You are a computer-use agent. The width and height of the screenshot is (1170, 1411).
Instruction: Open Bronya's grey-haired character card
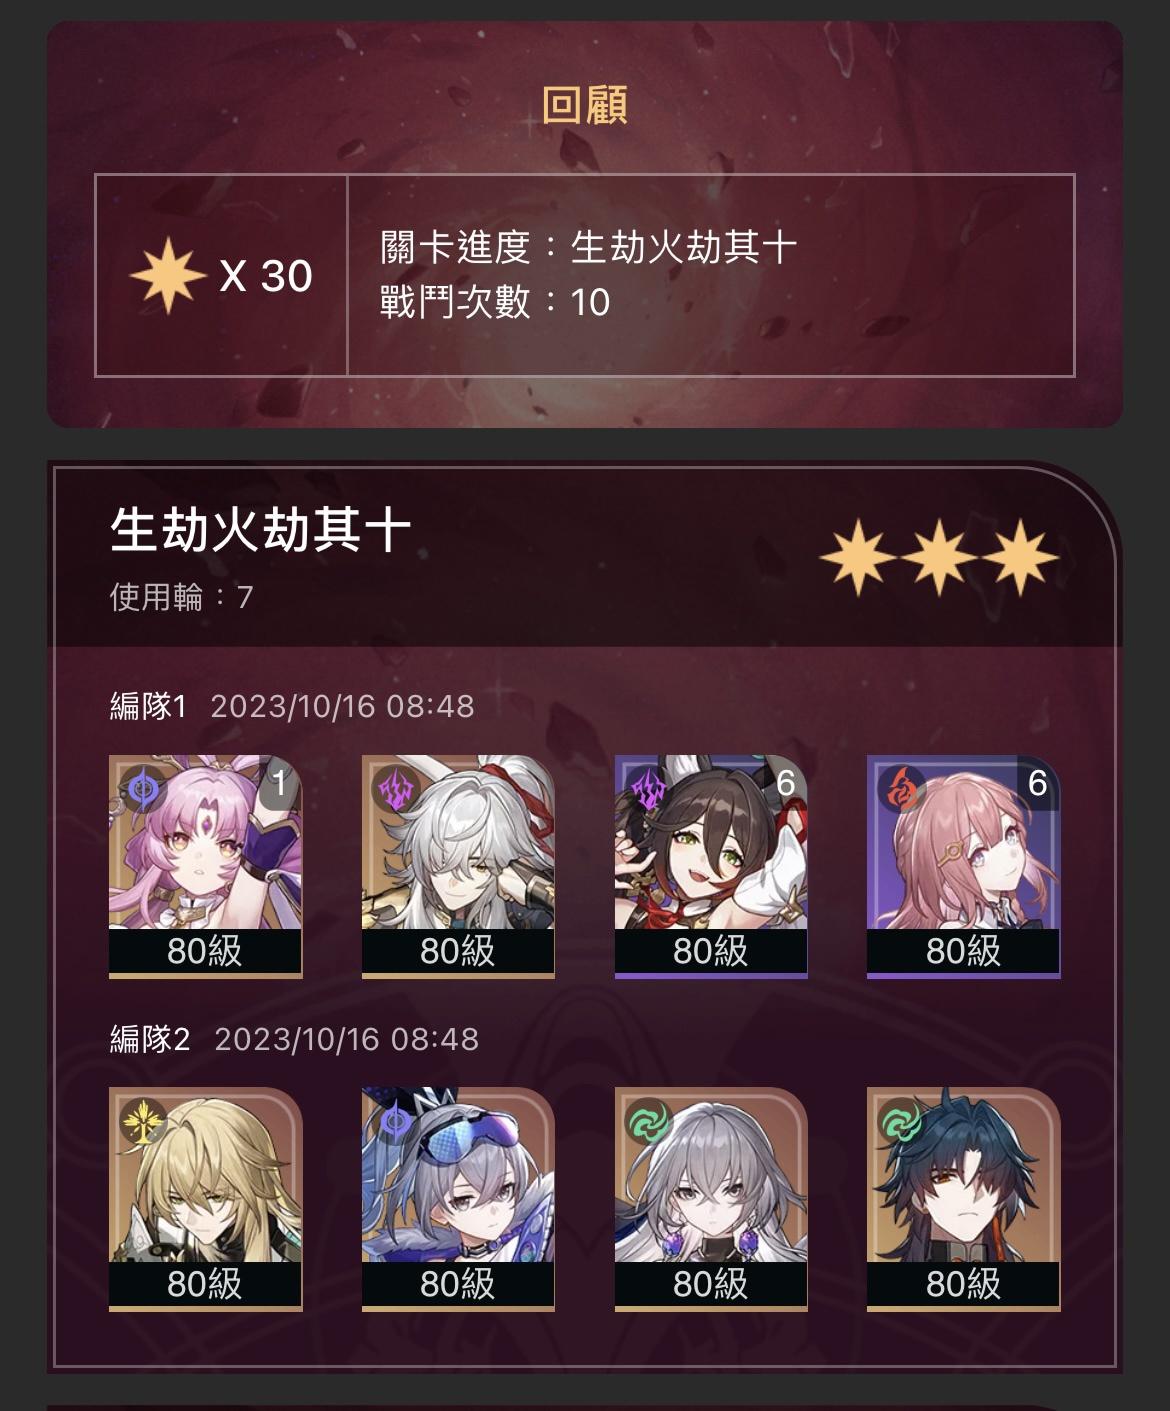pyautogui.click(x=711, y=1199)
